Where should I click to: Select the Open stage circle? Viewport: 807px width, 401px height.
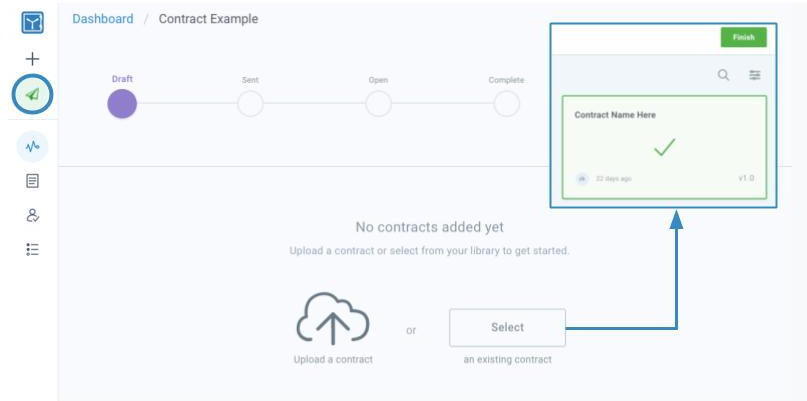pyautogui.click(x=378, y=103)
